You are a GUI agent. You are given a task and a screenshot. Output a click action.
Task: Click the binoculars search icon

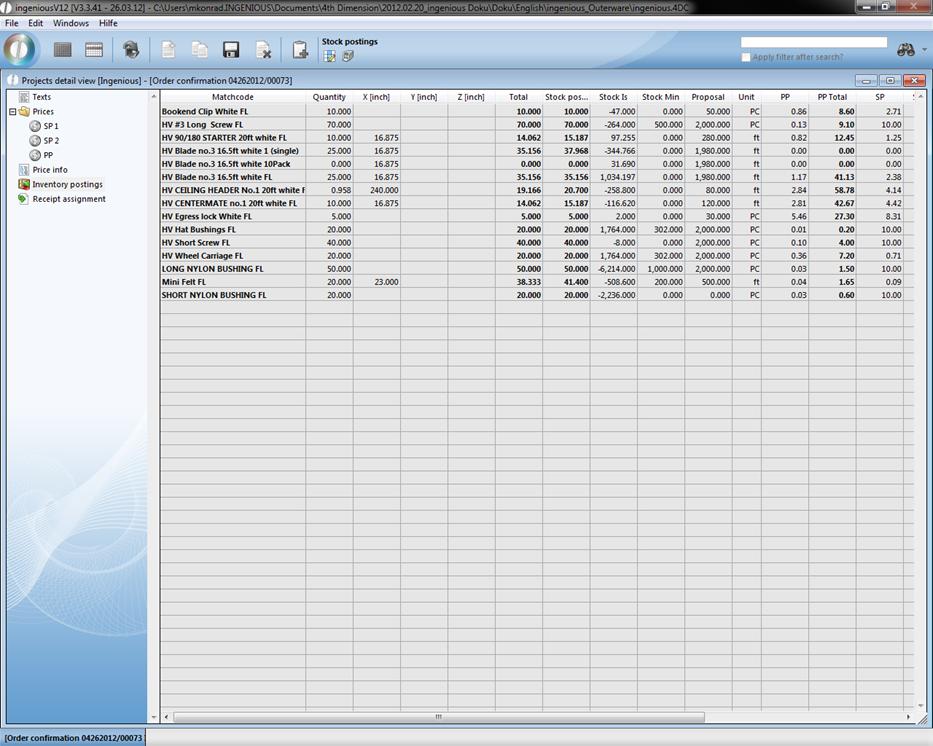[x=906, y=50]
